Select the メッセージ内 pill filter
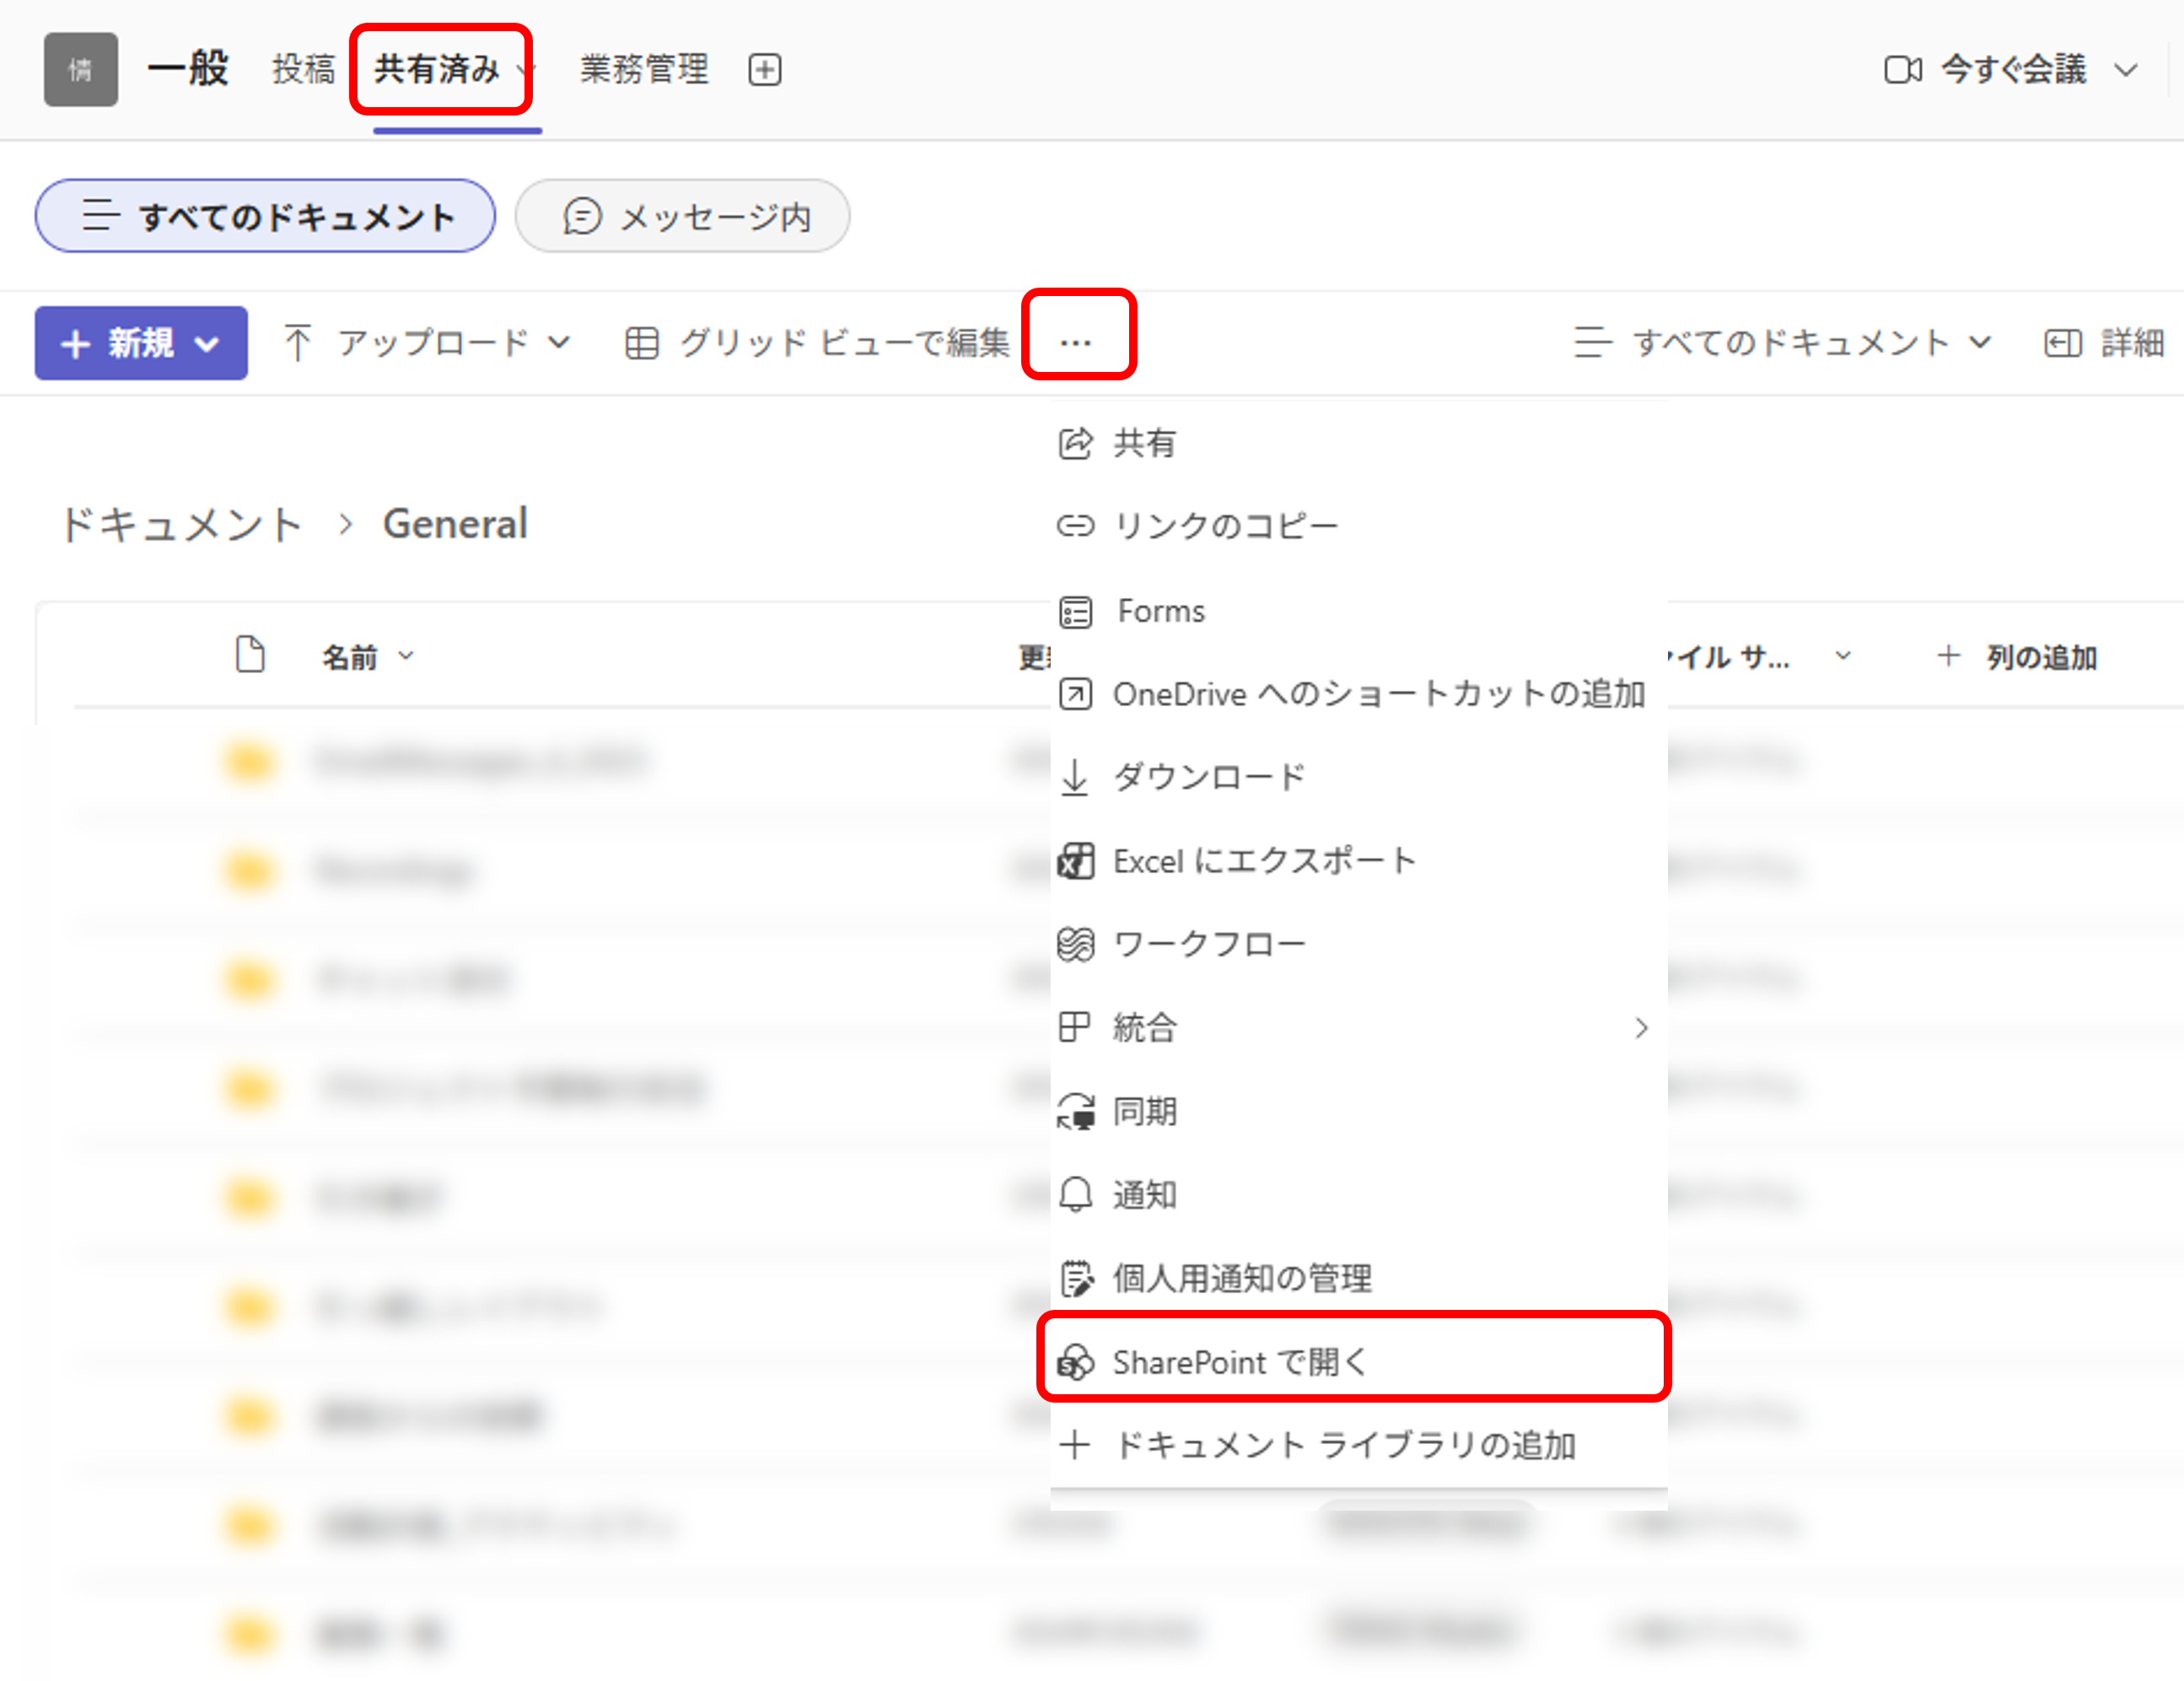This screenshot has width=2184, height=1681. pyautogui.click(x=683, y=216)
